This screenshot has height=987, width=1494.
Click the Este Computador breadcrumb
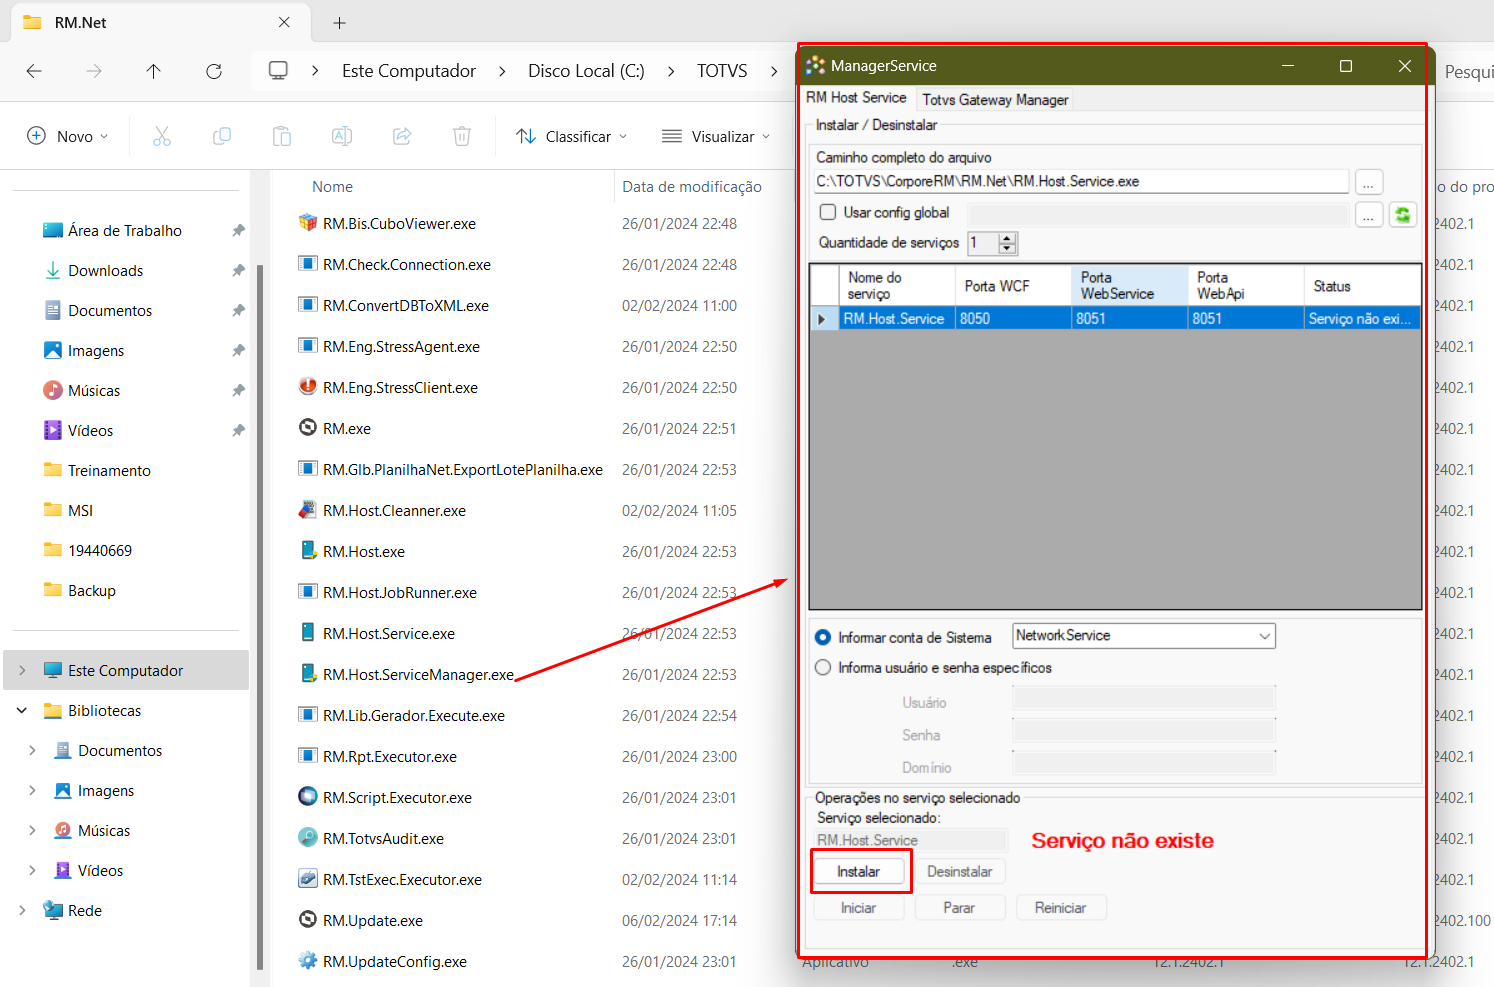click(x=409, y=71)
